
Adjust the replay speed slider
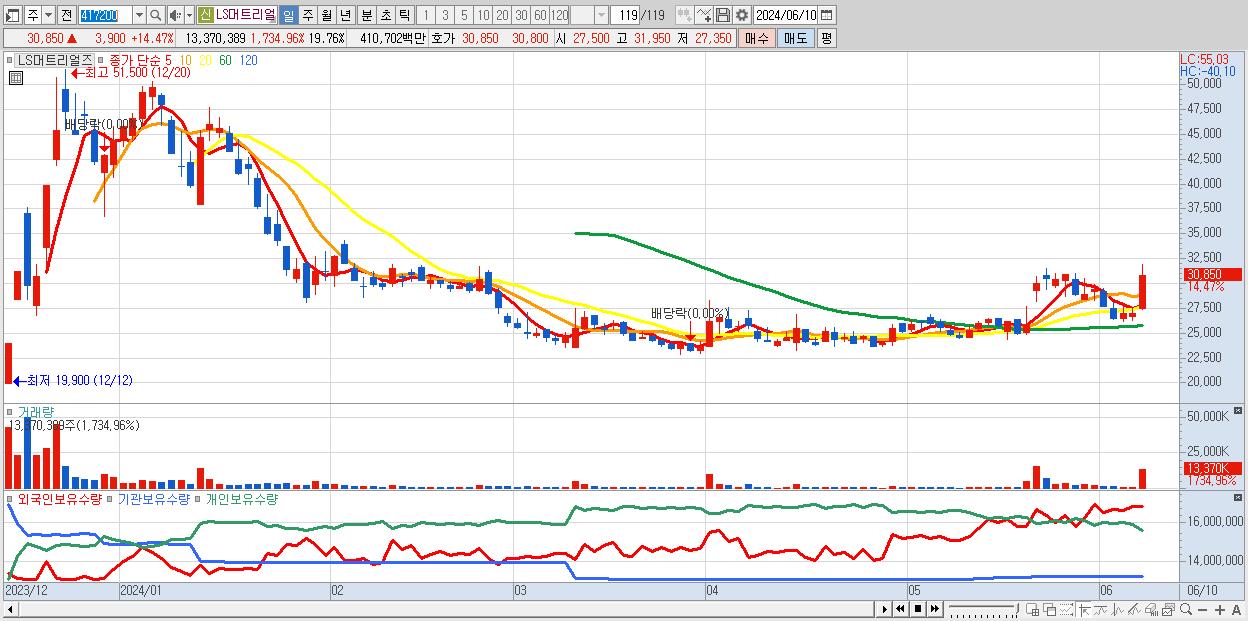tap(984, 609)
